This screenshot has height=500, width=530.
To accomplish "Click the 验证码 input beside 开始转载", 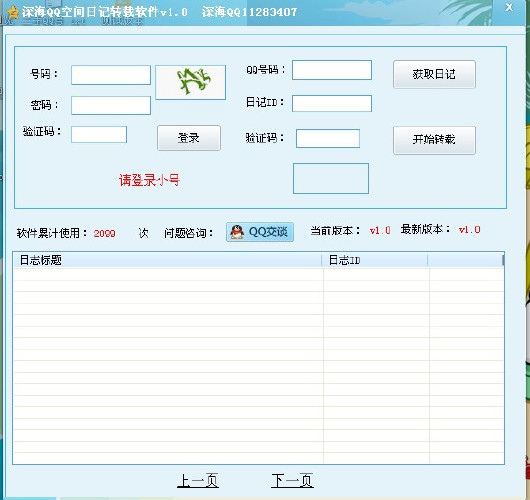I will click(328, 138).
